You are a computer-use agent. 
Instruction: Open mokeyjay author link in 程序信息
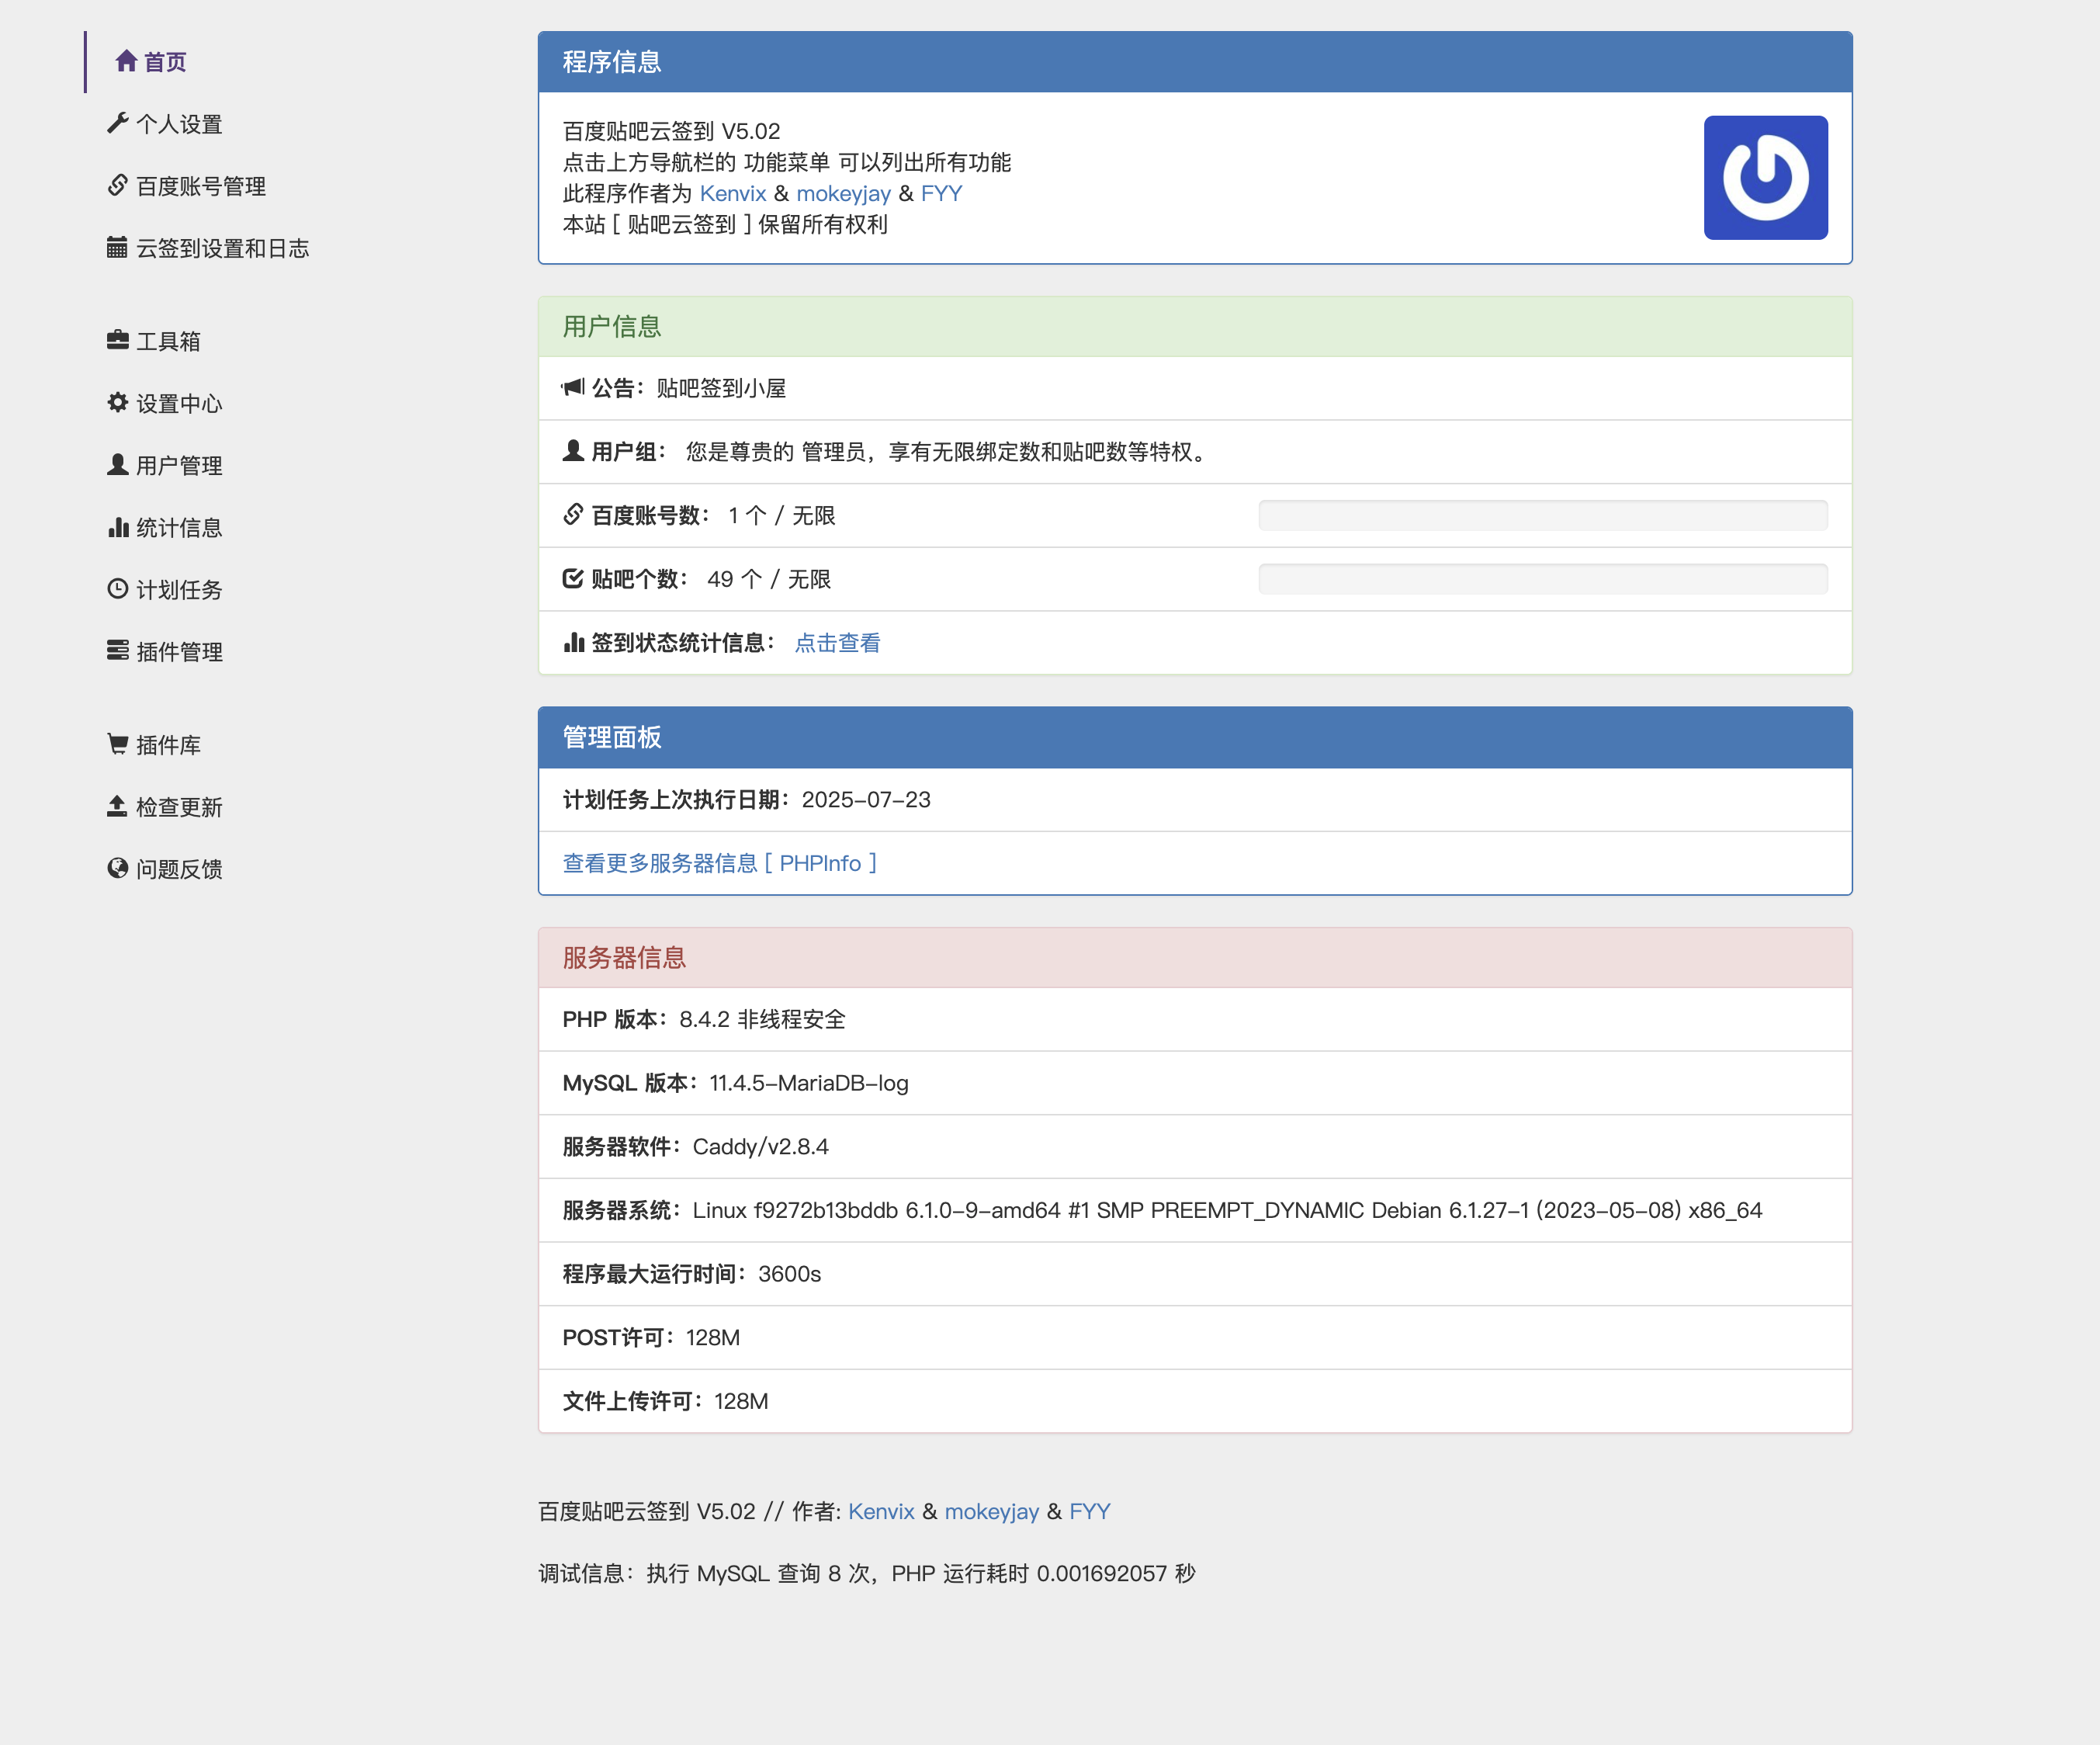click(843, 193)
